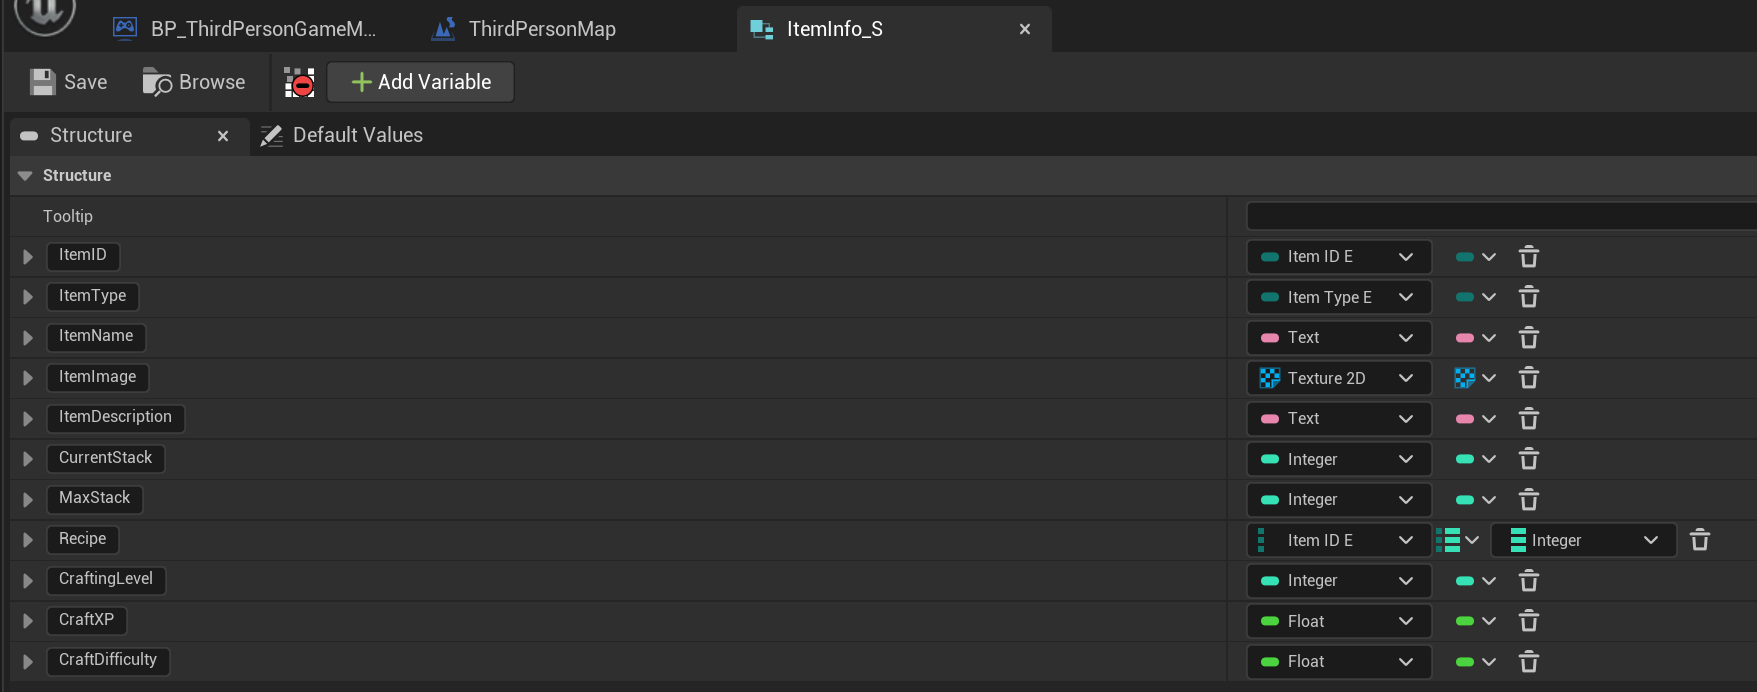The width and height of the screenshot is (1757, 692).
Task: Delete the CraftDifficulty variable
Action: 1528,661
